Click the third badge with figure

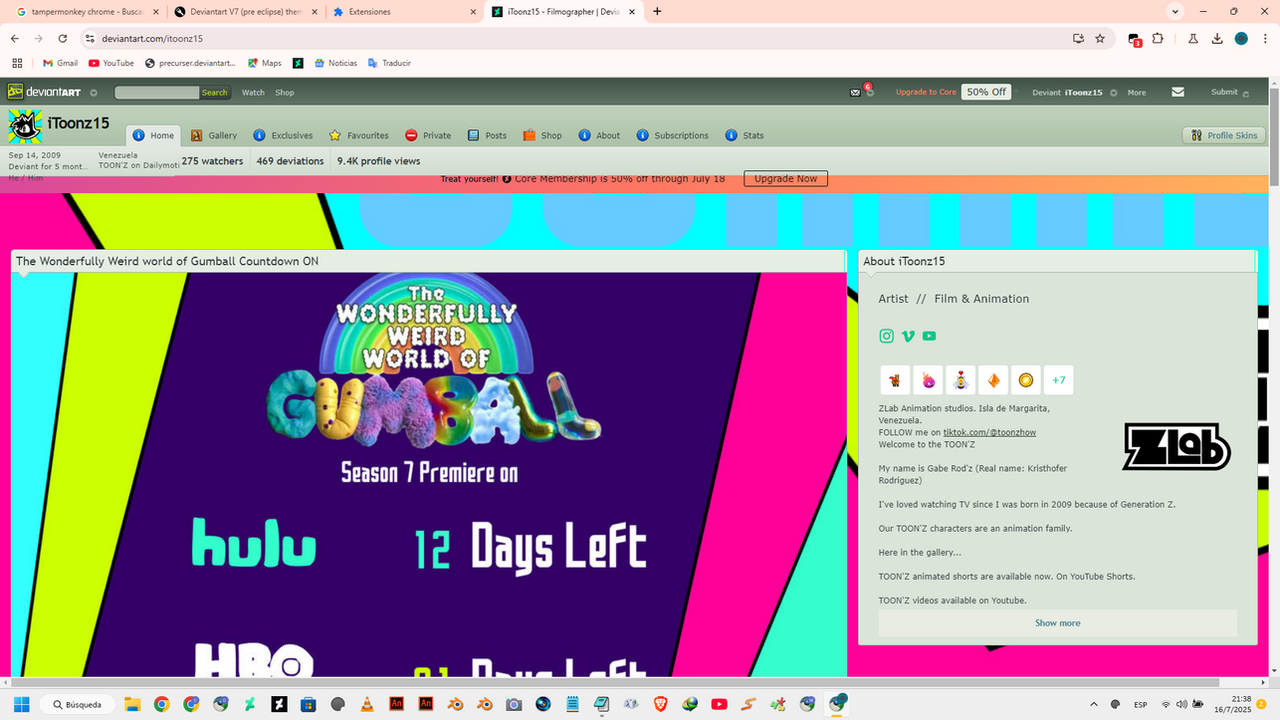960,380
